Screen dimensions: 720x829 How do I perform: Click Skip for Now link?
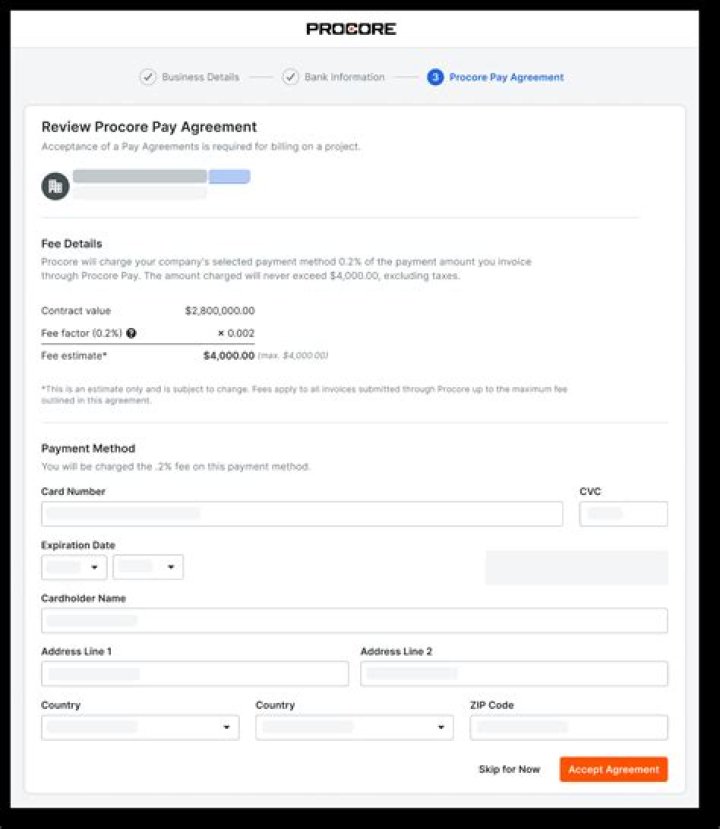(x=509, y=769)
